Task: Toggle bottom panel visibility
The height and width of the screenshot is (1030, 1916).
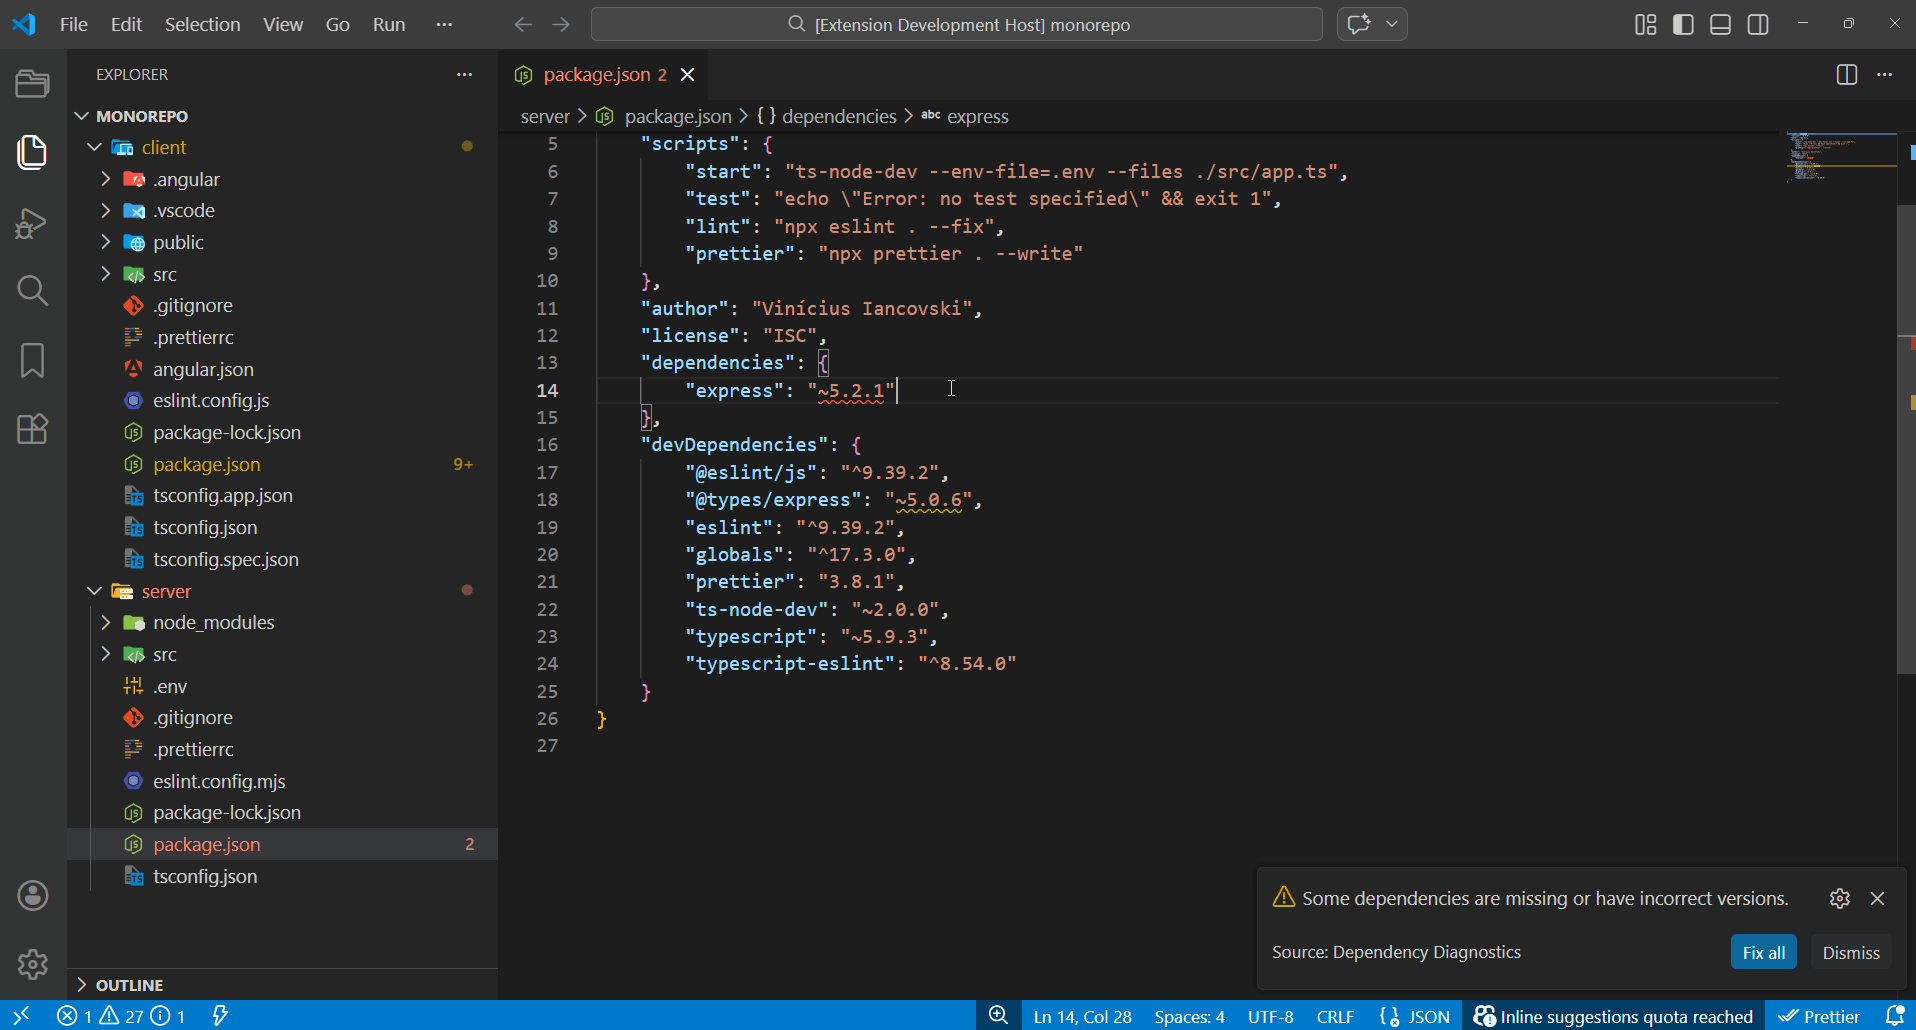Action: pos(1721,24)
